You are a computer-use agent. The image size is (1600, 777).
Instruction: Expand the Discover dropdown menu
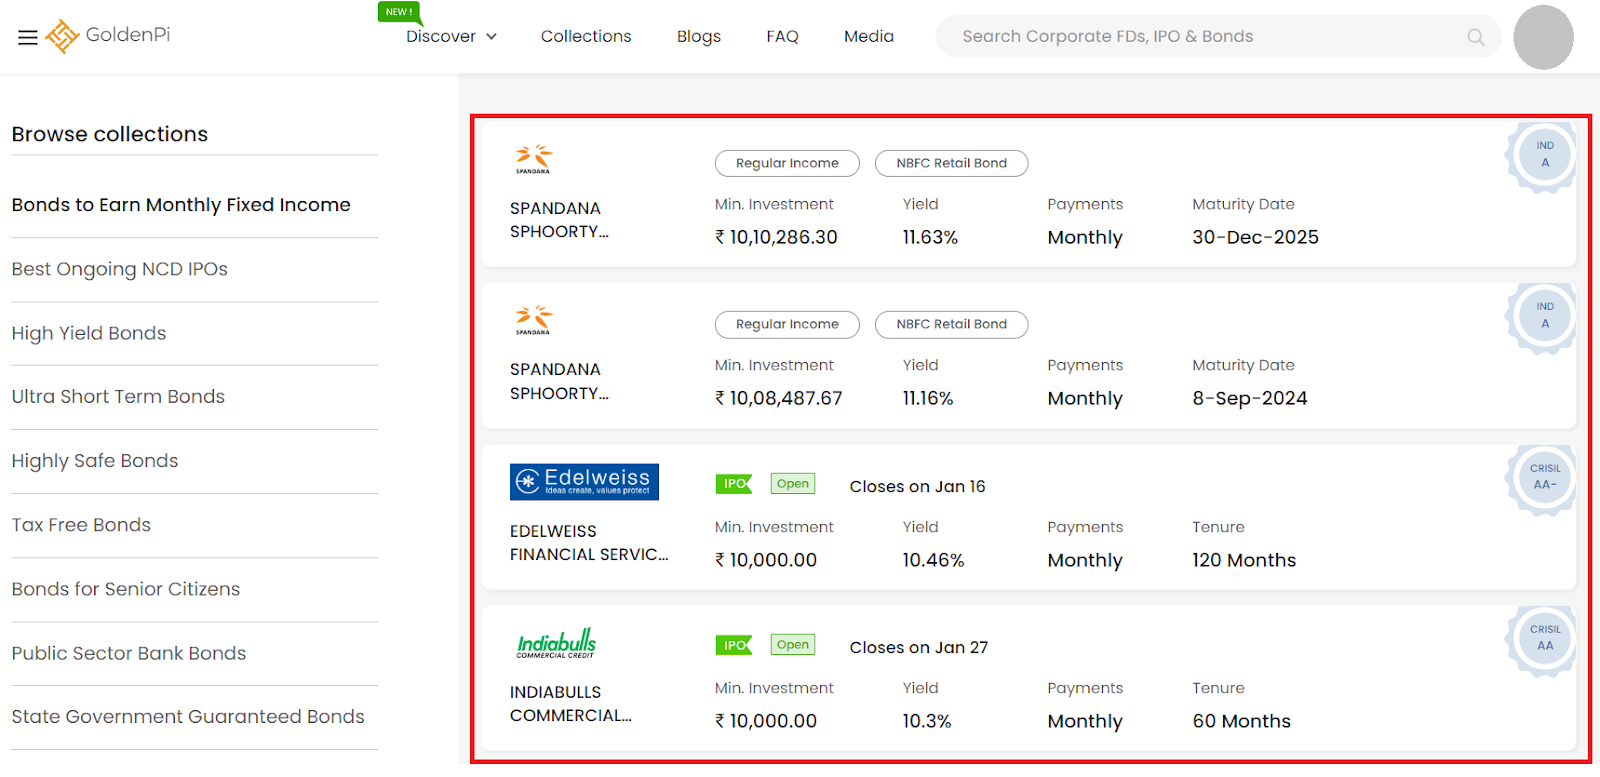[451, 37]
